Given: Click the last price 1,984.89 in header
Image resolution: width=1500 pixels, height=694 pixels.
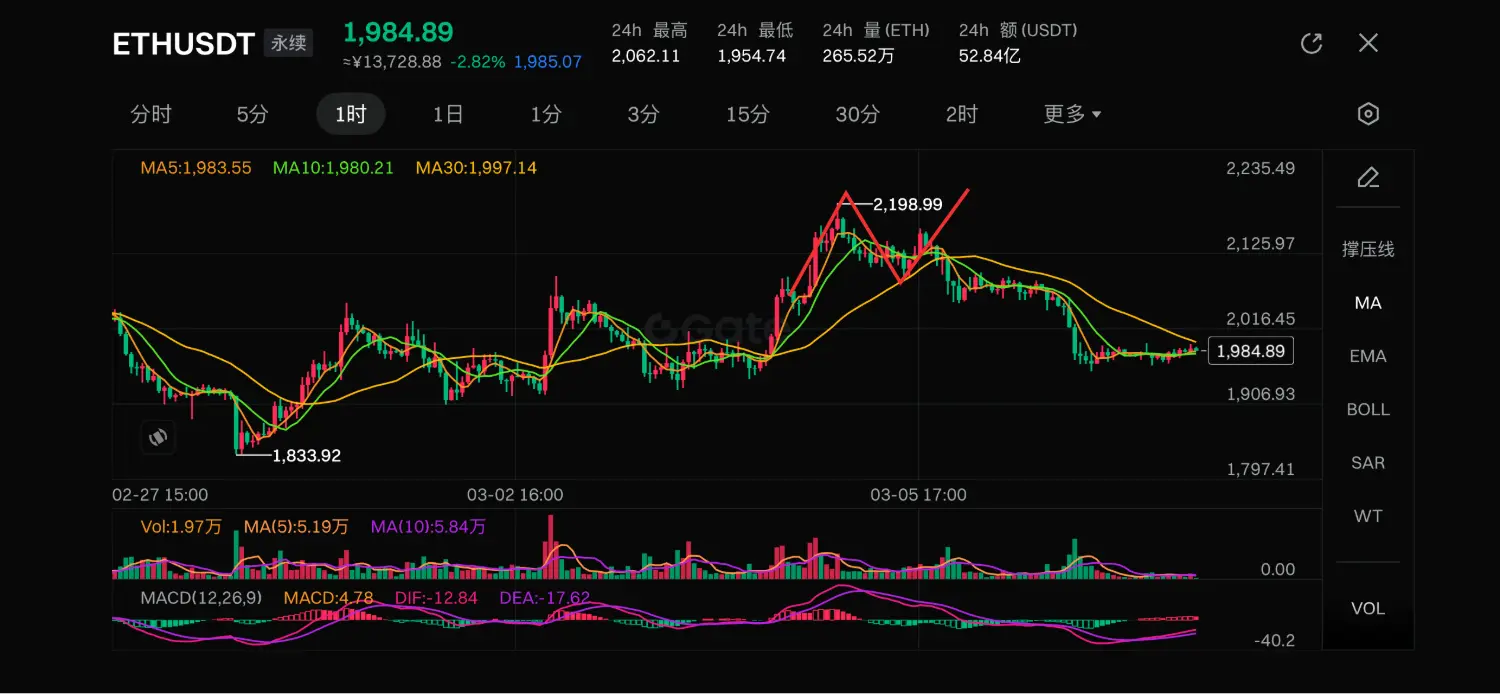Looking at the screenshot, I should point(398,33).
